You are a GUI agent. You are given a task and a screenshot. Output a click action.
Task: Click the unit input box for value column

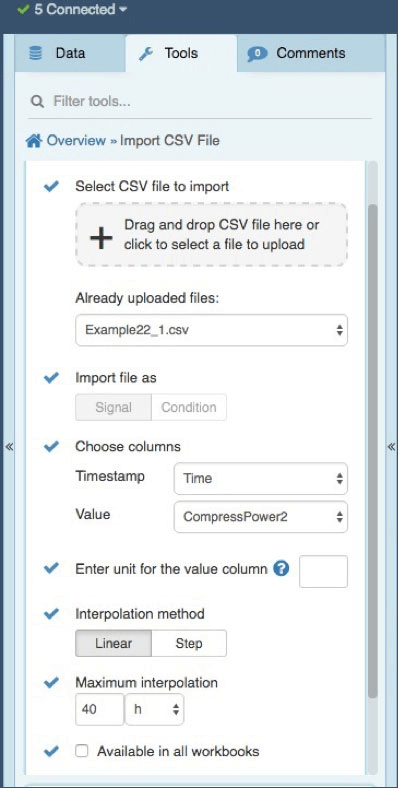pos(323,571)
